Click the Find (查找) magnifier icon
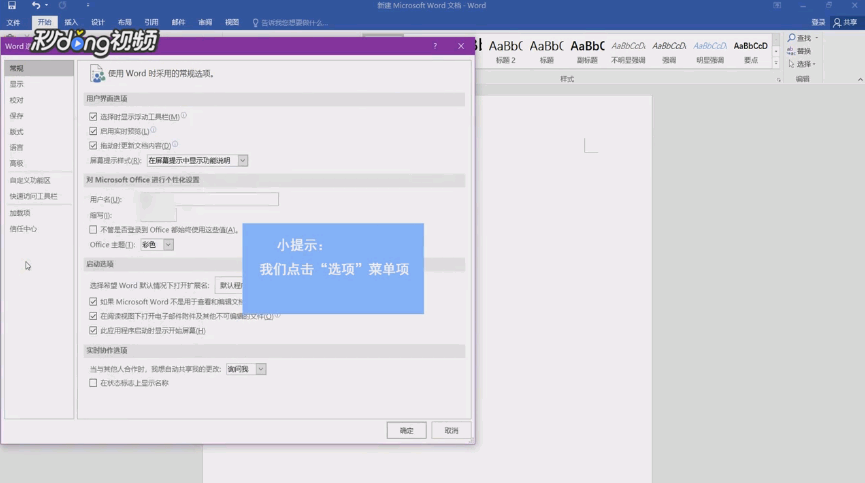 click(x=791, y=37)
